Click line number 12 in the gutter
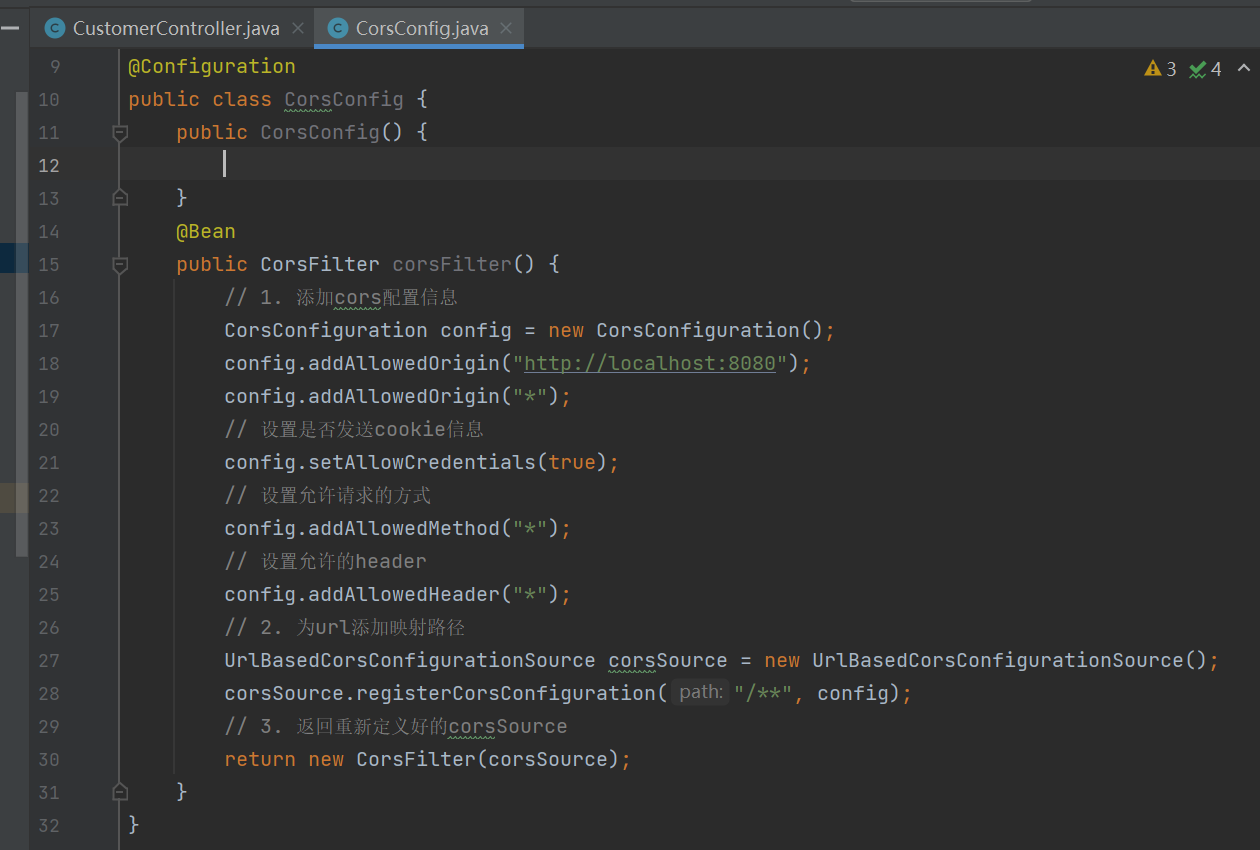The width and height of the screenshot is (1260, 850). (x=49, y=166)
